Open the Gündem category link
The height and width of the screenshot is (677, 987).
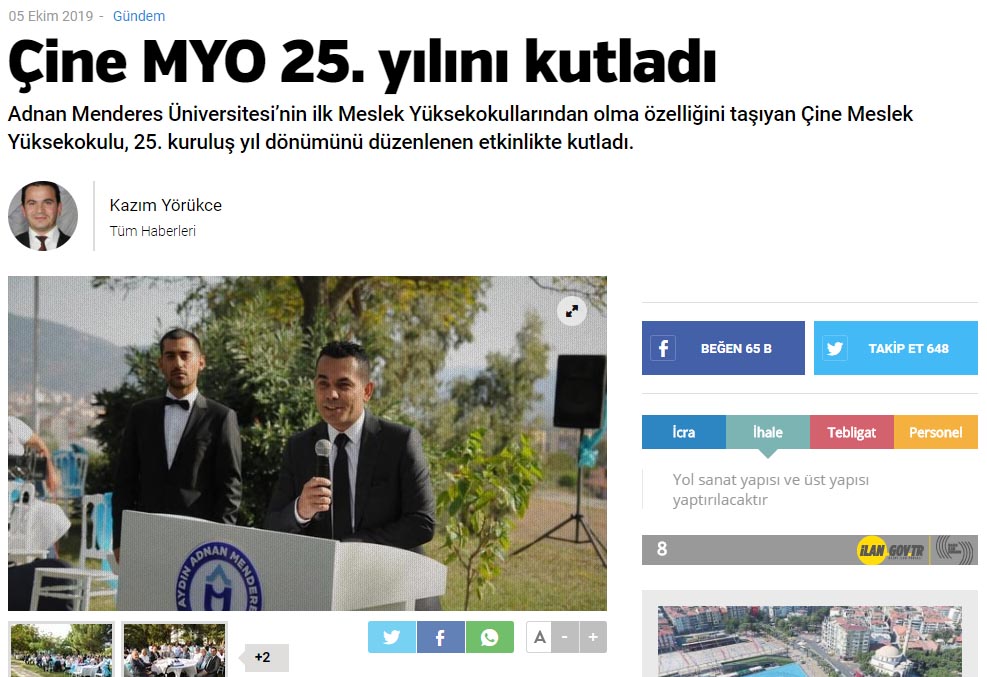[x=139, y=16]
